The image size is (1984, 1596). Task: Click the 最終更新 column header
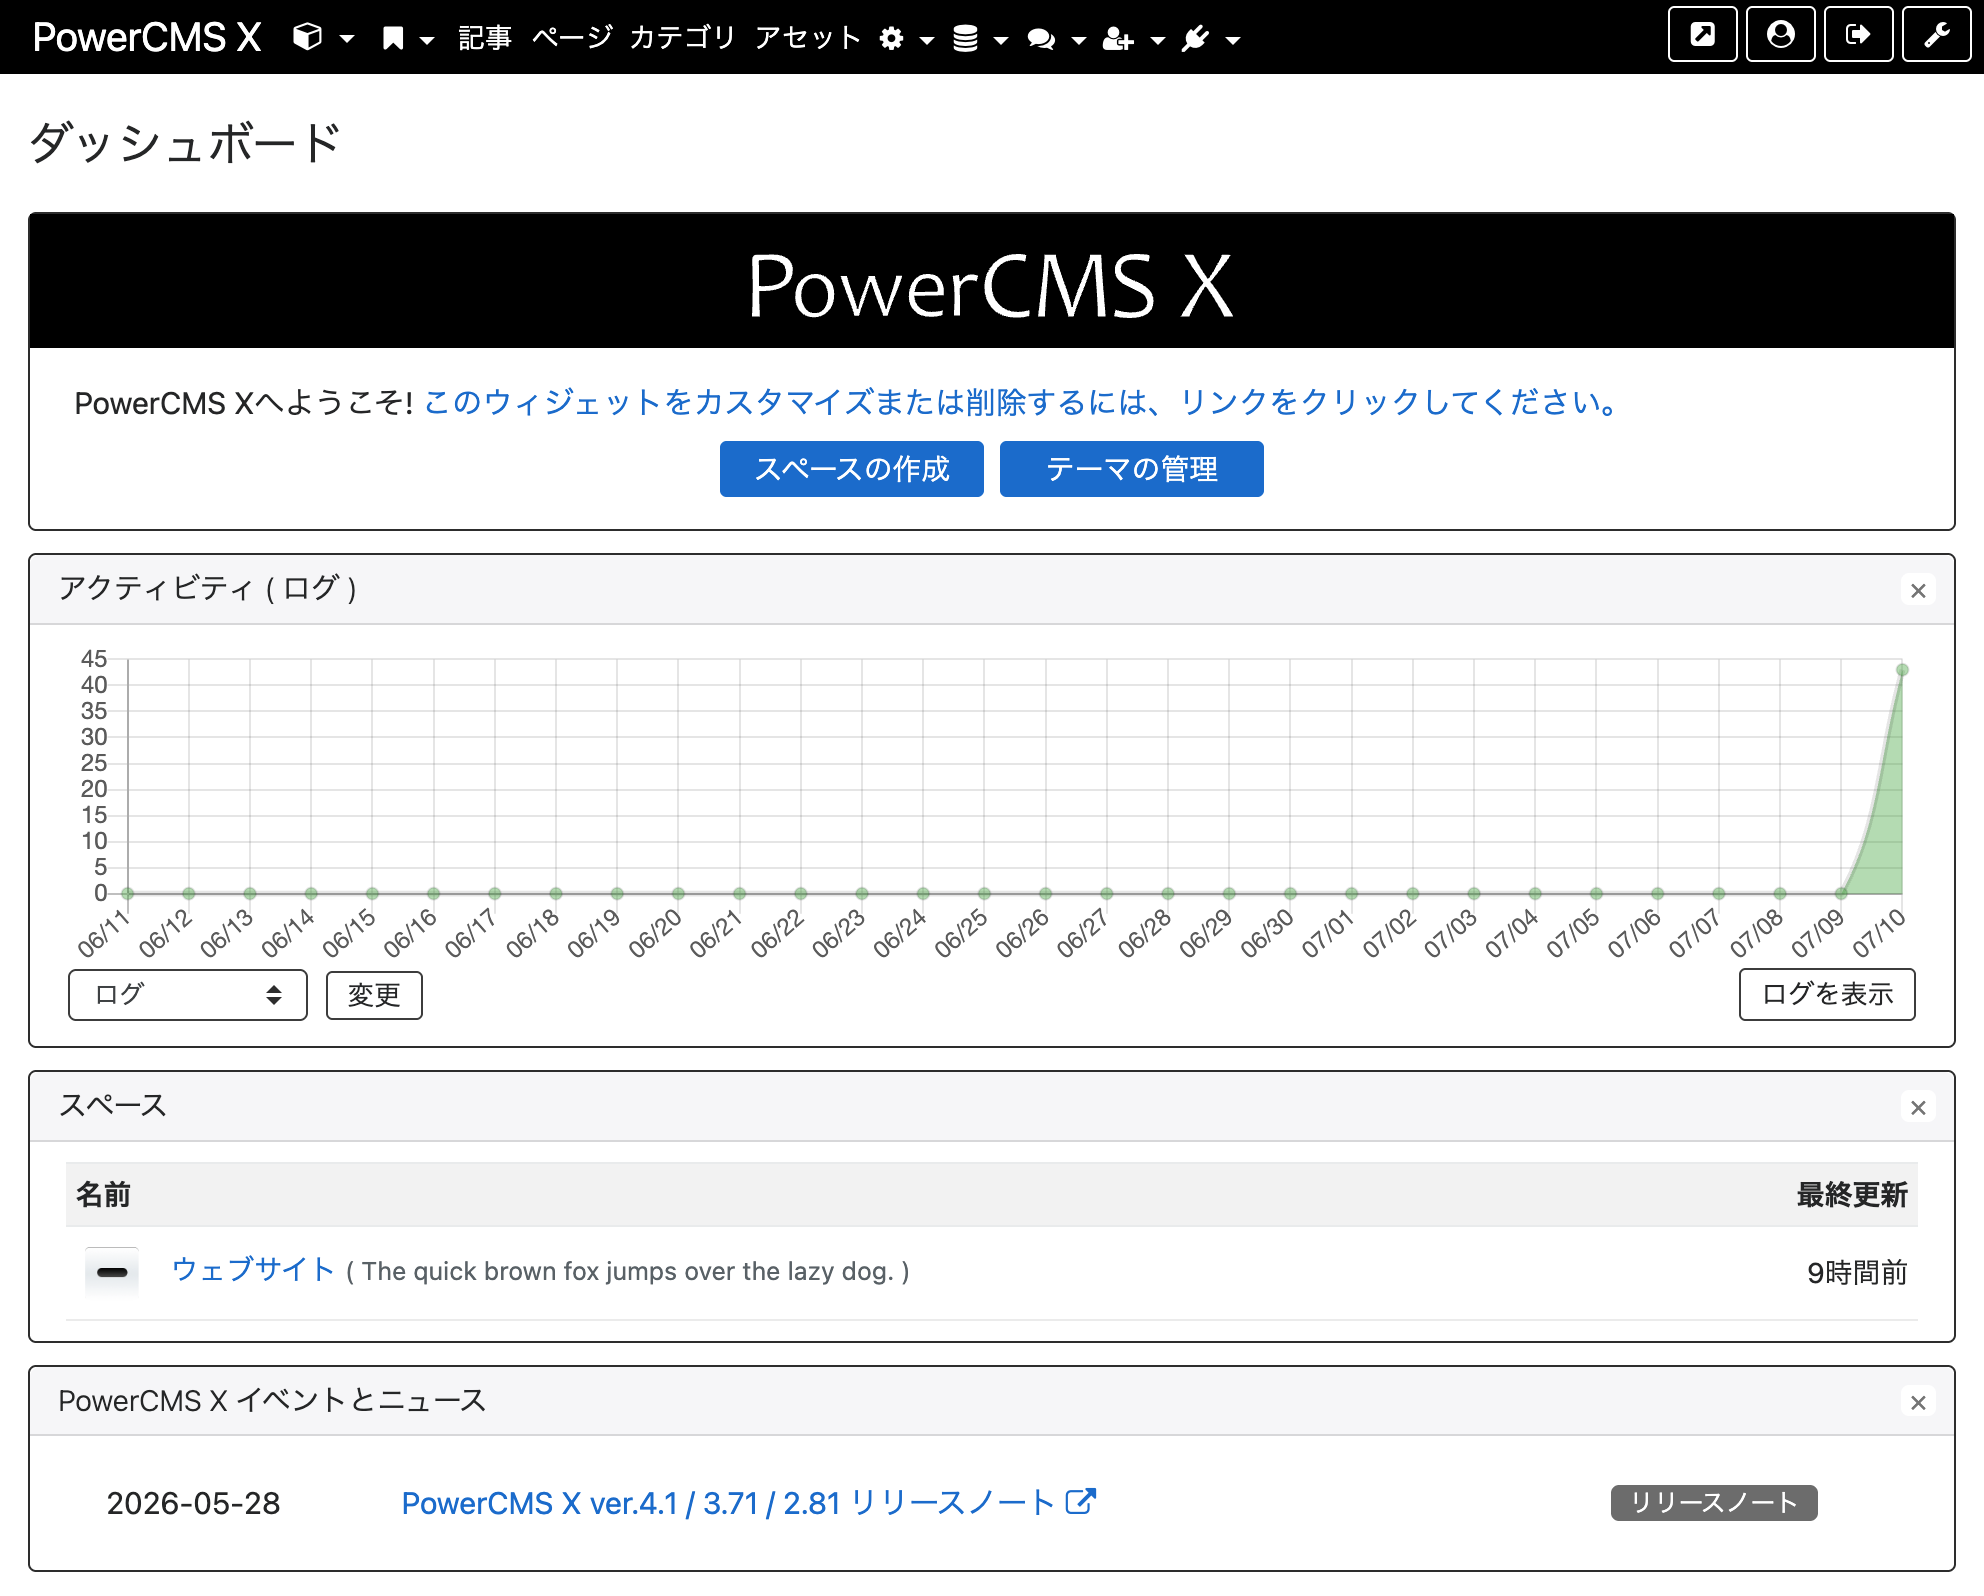coord(1852,1194)
